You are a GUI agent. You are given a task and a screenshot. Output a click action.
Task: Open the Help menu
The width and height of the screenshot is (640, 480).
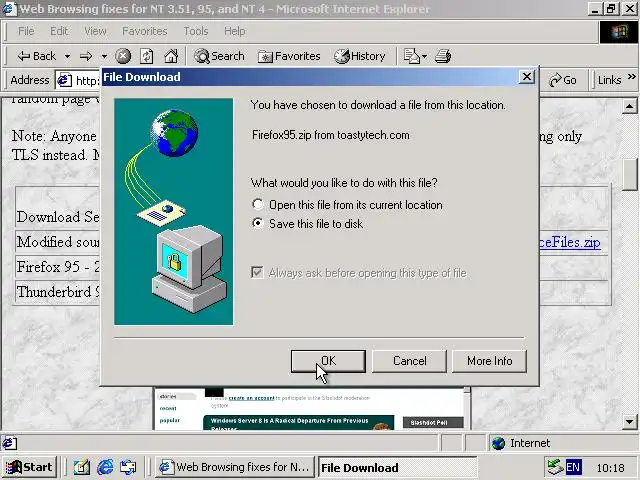coord(235,31)
